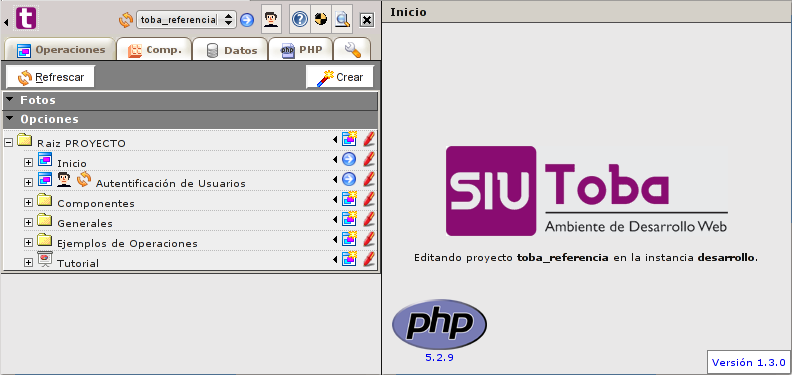Open the user face icon in toolbar
Screen dimensions: 792x375
(x=272, y=20)
